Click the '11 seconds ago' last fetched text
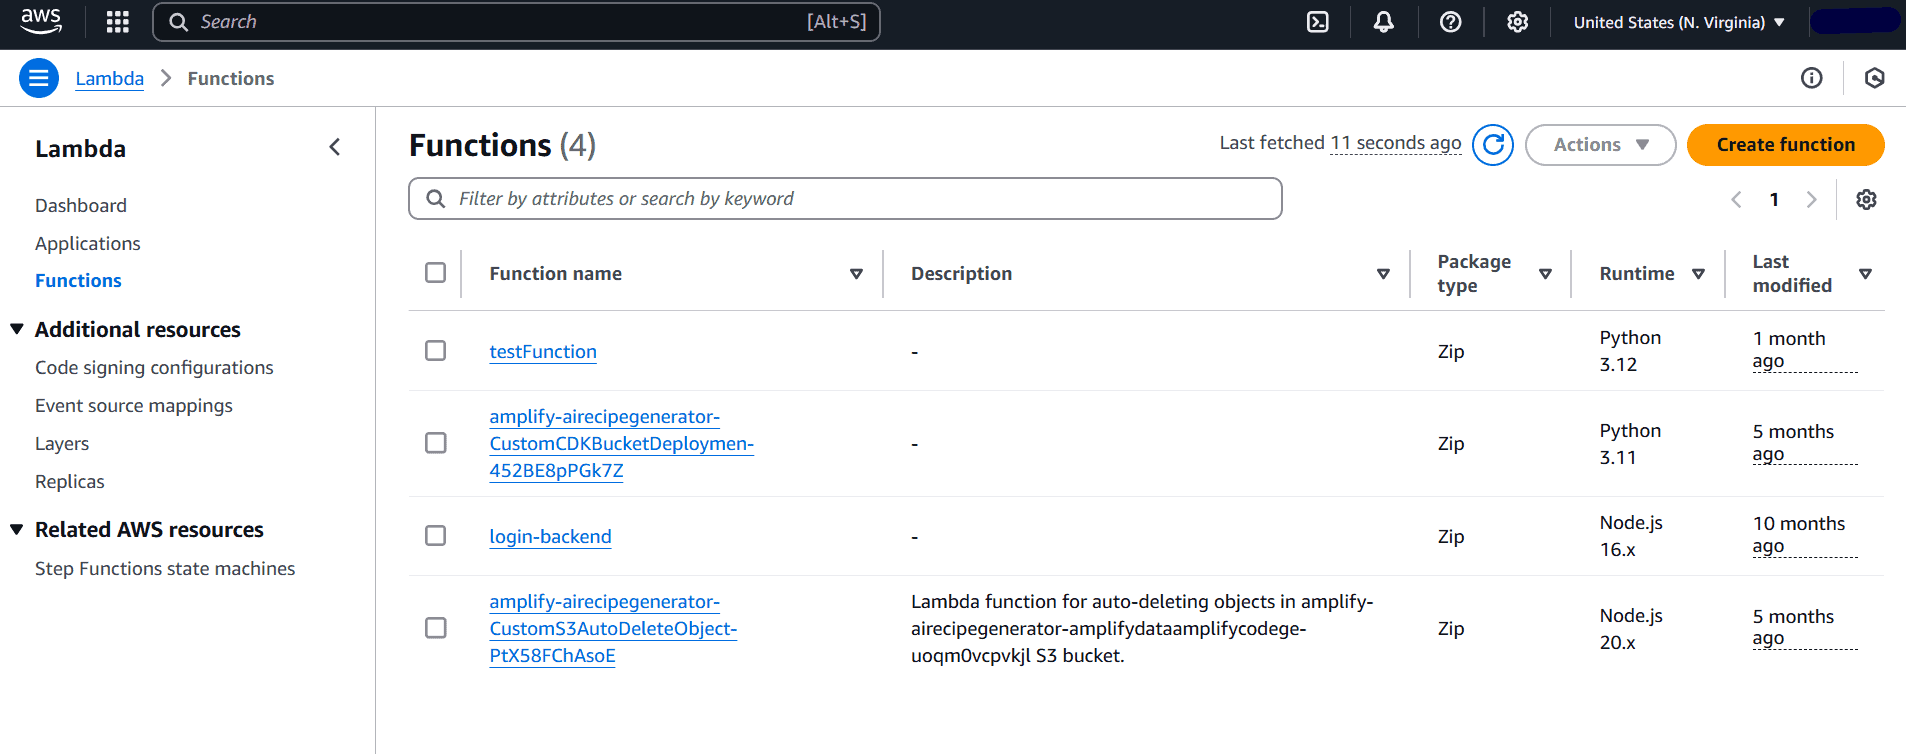The width and height of the screenshot is (1906, 754). (x=1395, y=143)
